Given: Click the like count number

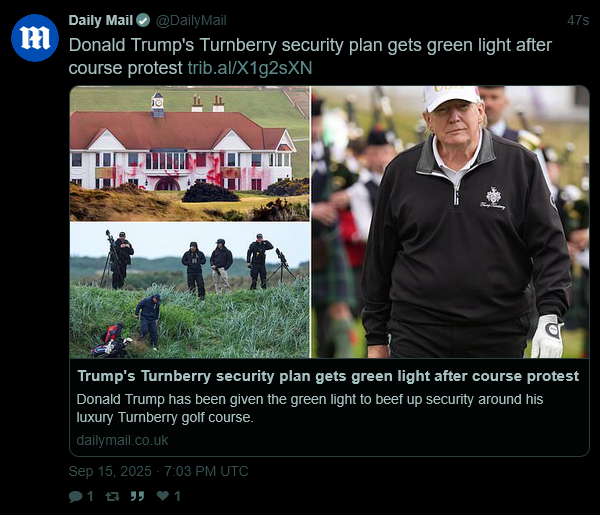Looking at the screenshot, I should click(177, 497).
